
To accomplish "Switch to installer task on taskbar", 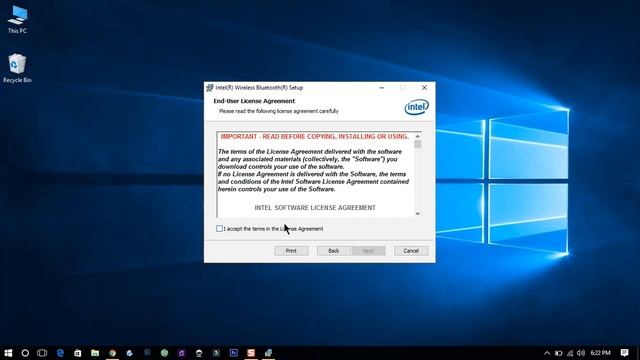I will 268,353.
